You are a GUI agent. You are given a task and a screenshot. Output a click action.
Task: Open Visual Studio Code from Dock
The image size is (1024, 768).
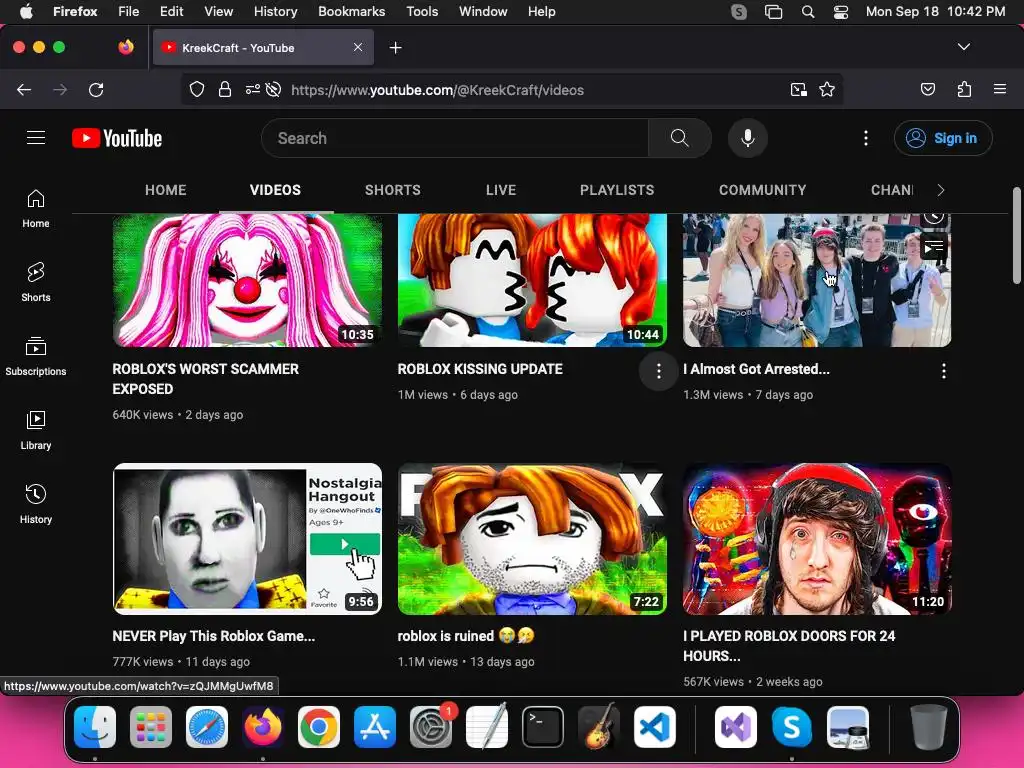click(655, 727)
